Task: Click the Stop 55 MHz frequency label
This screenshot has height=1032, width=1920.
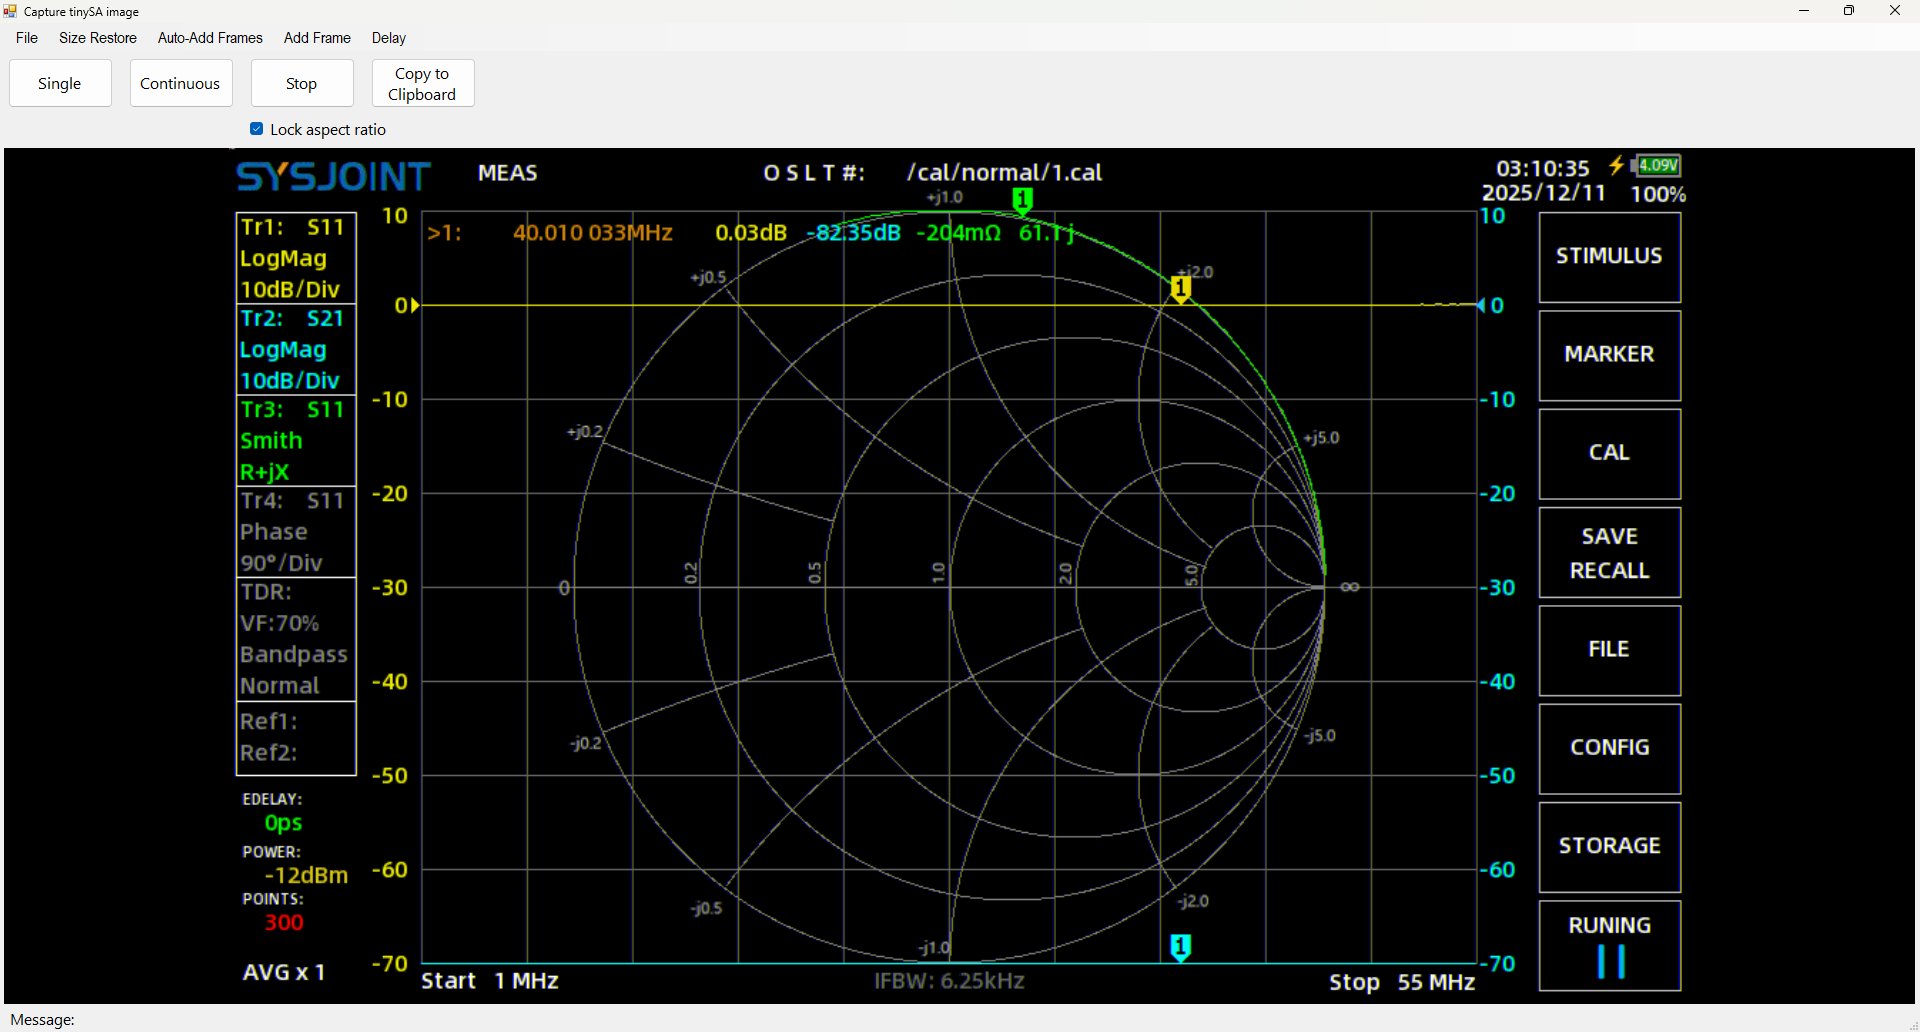Action: click(1401, 982)
